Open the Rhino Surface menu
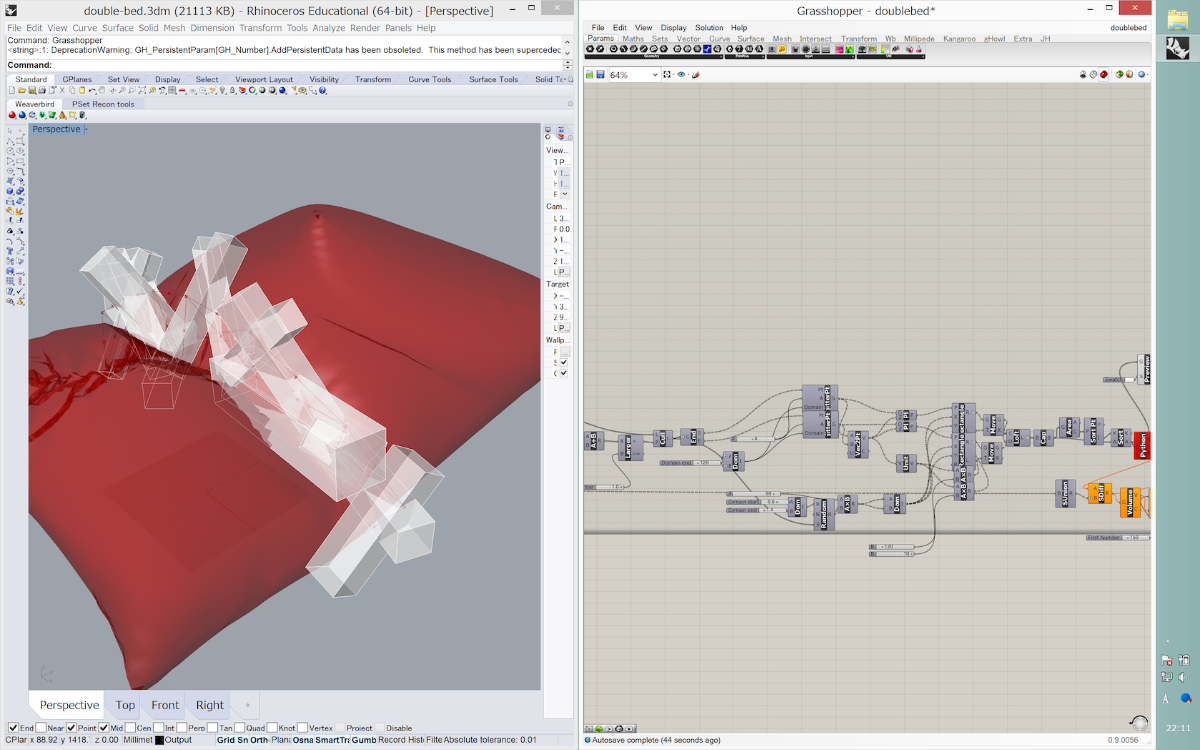This screenshot has width=1200, height=750. tap(117, 28)
